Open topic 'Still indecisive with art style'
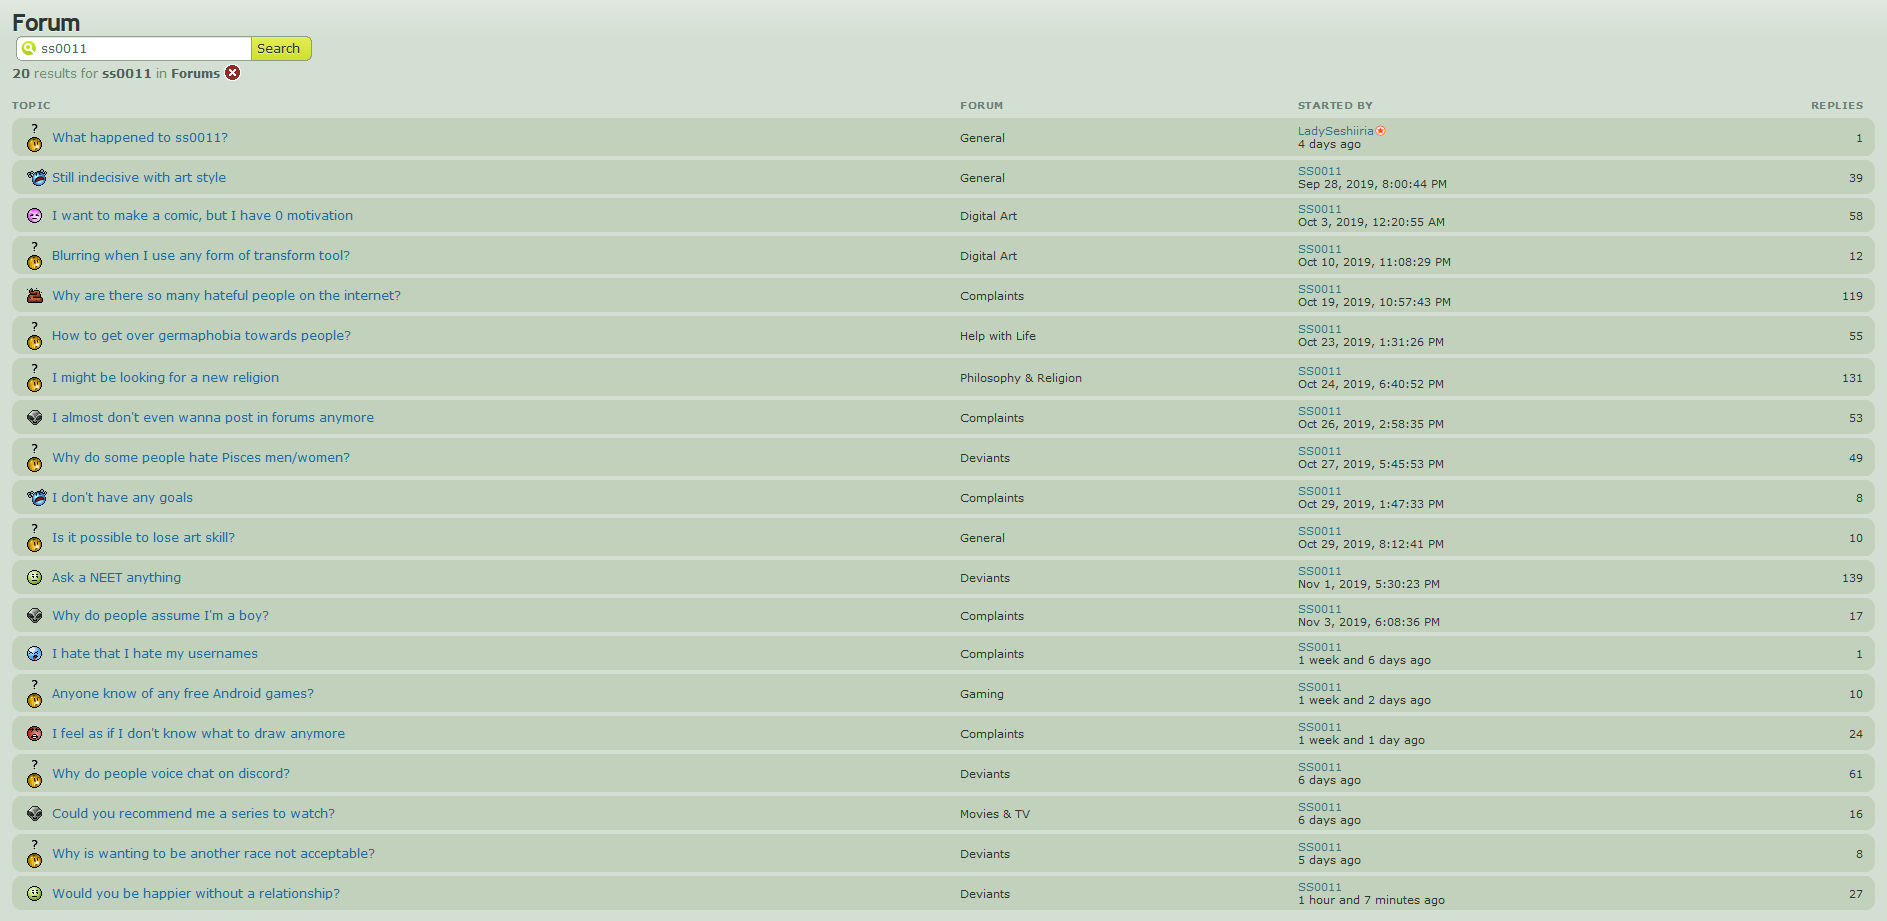1887x921 pixels. (139, 178)
